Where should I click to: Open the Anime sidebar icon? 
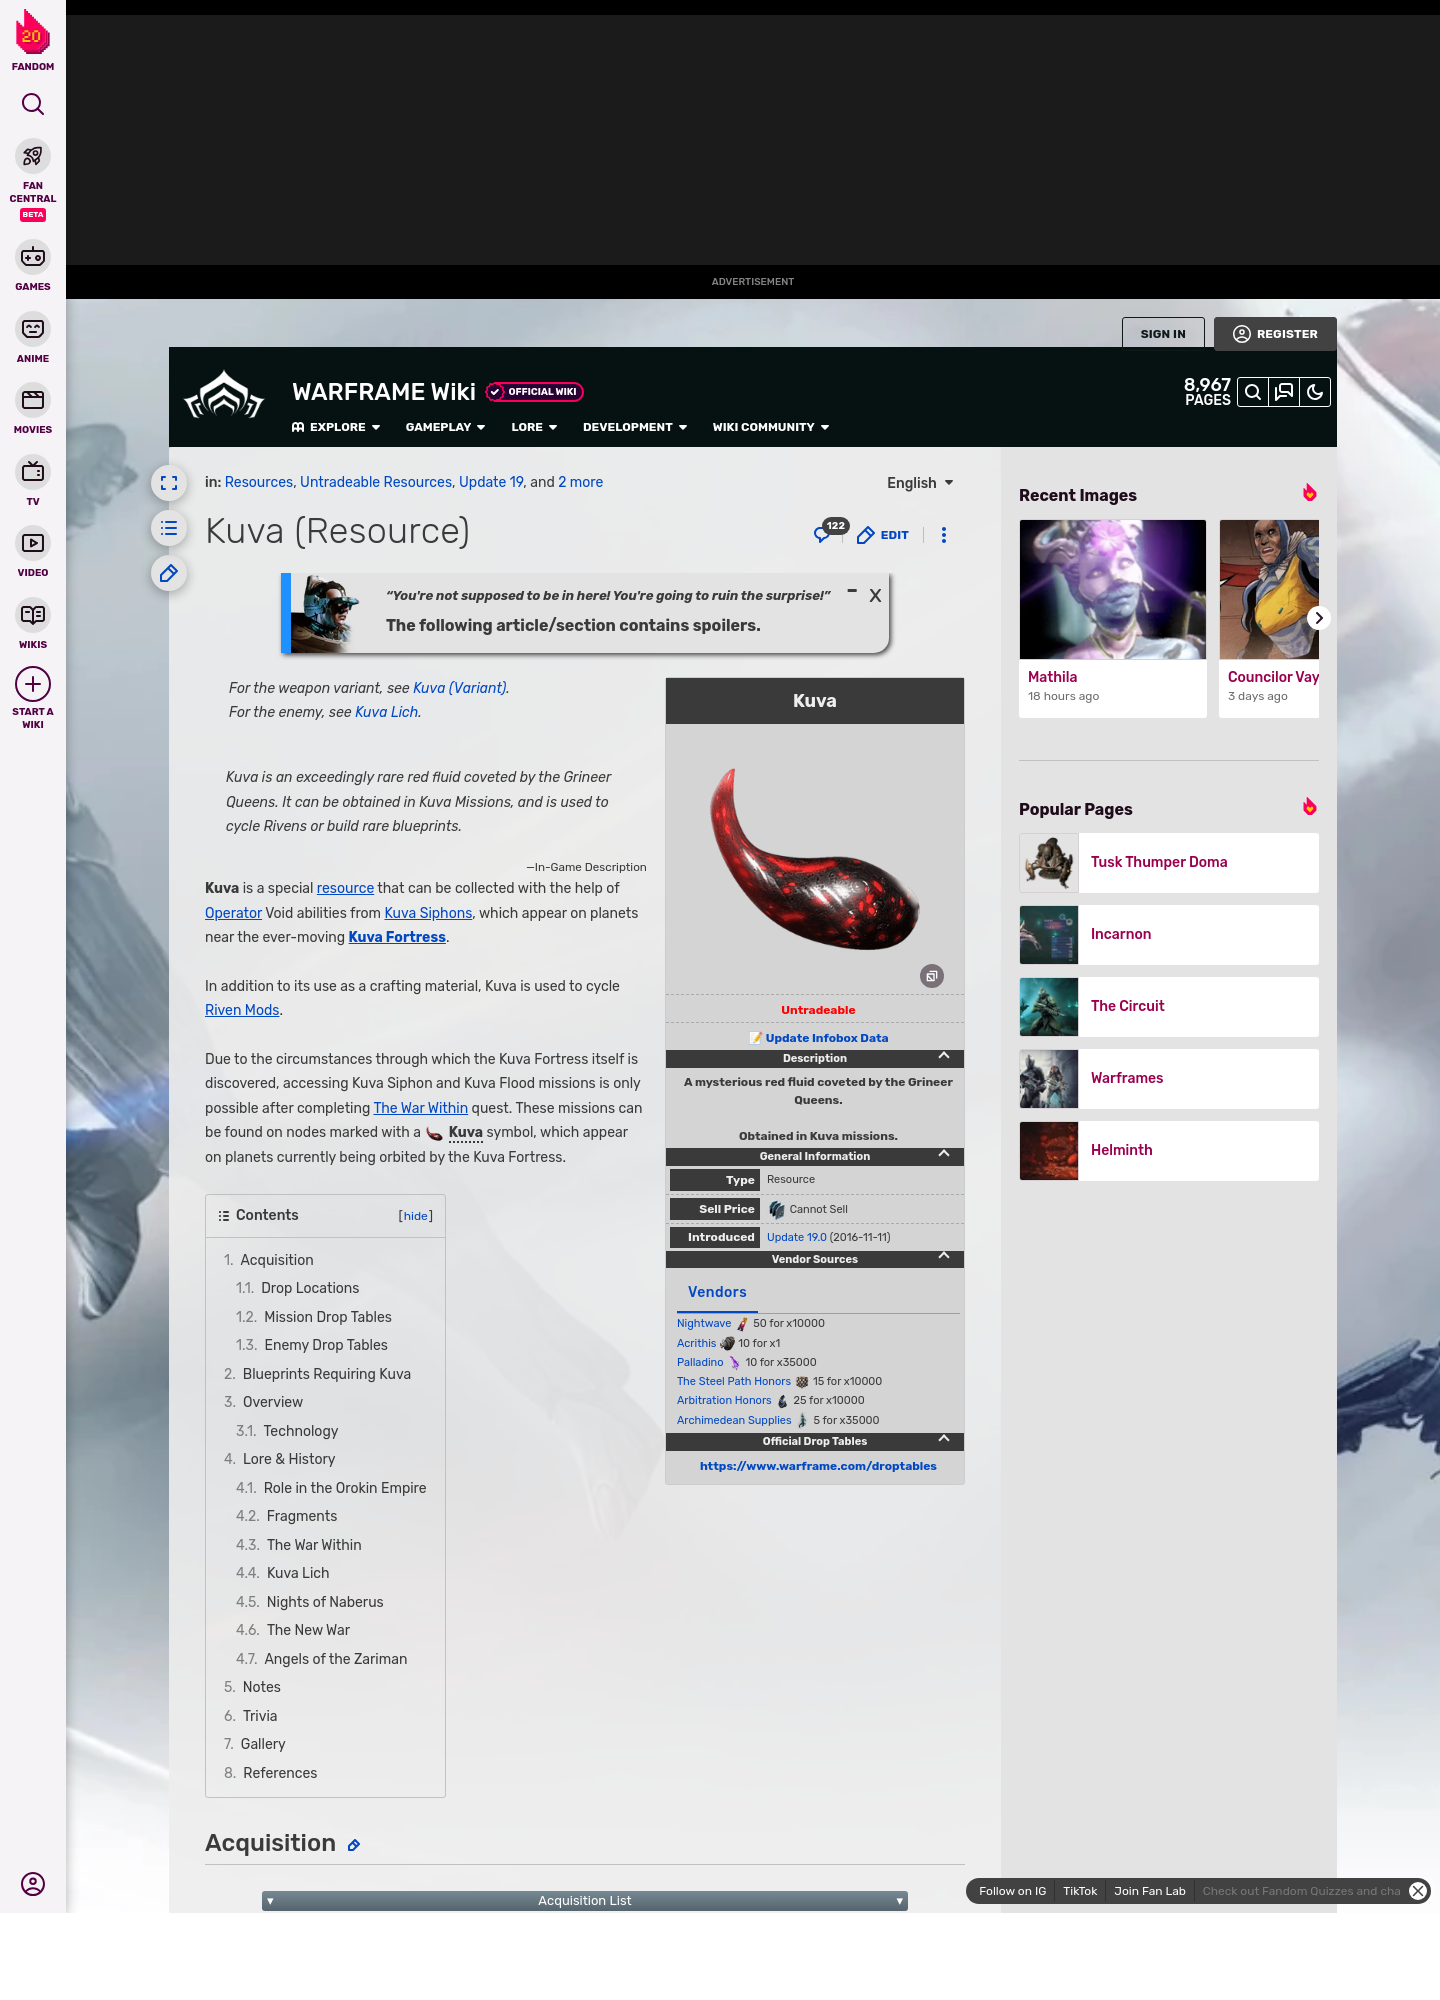click(33, 329)
